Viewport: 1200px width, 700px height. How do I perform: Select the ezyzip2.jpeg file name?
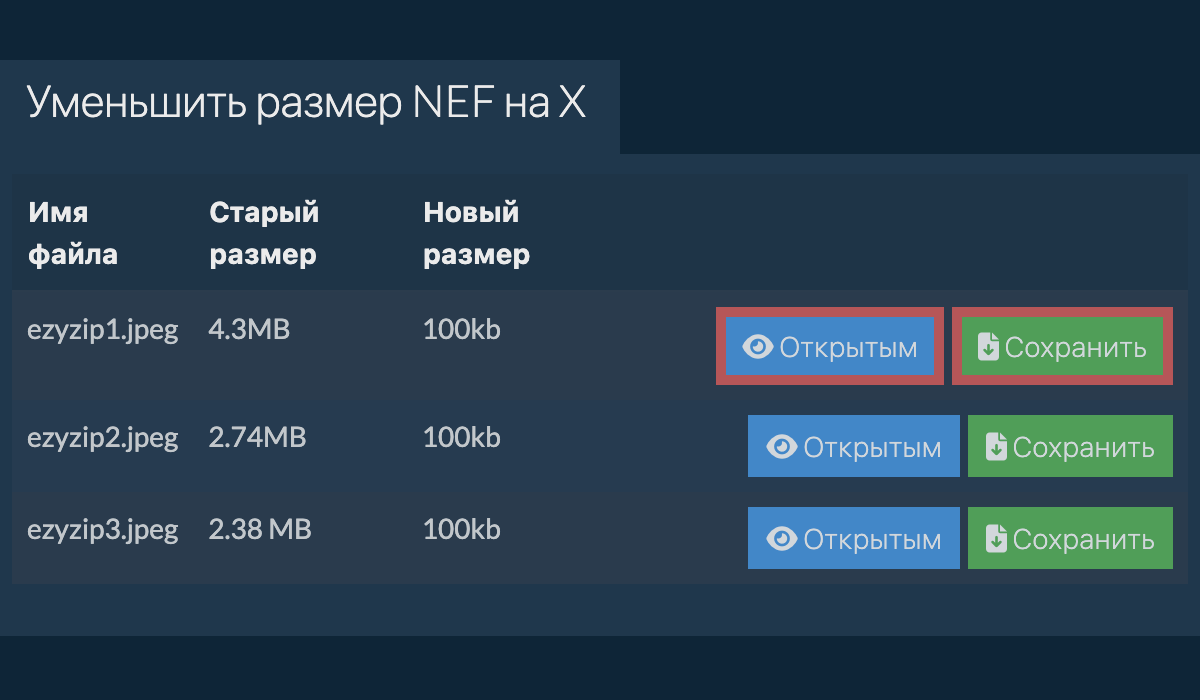[103, 437]
